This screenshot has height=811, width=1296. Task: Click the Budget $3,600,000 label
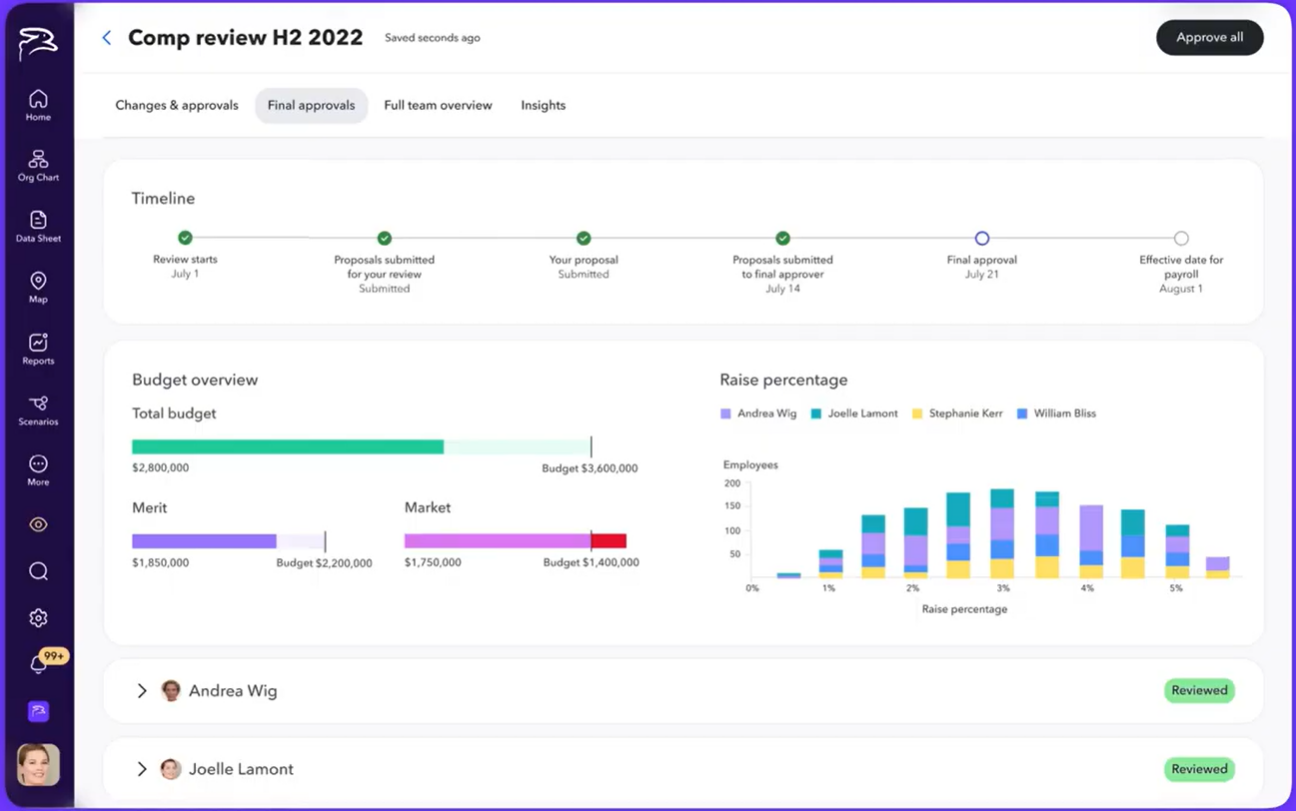(x=589, y=468)
